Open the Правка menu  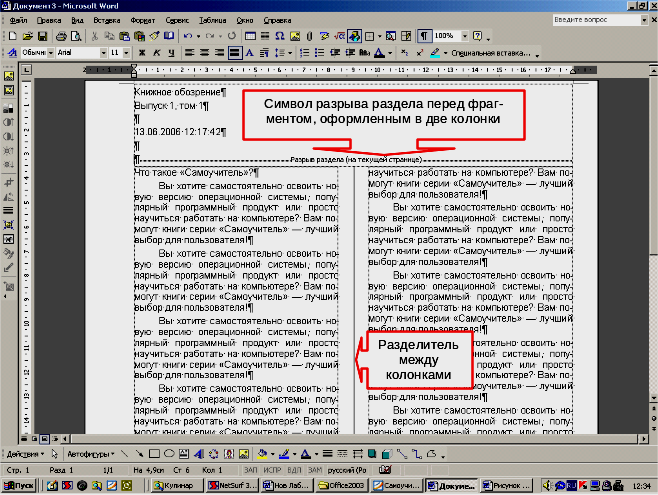pos(49,20)
